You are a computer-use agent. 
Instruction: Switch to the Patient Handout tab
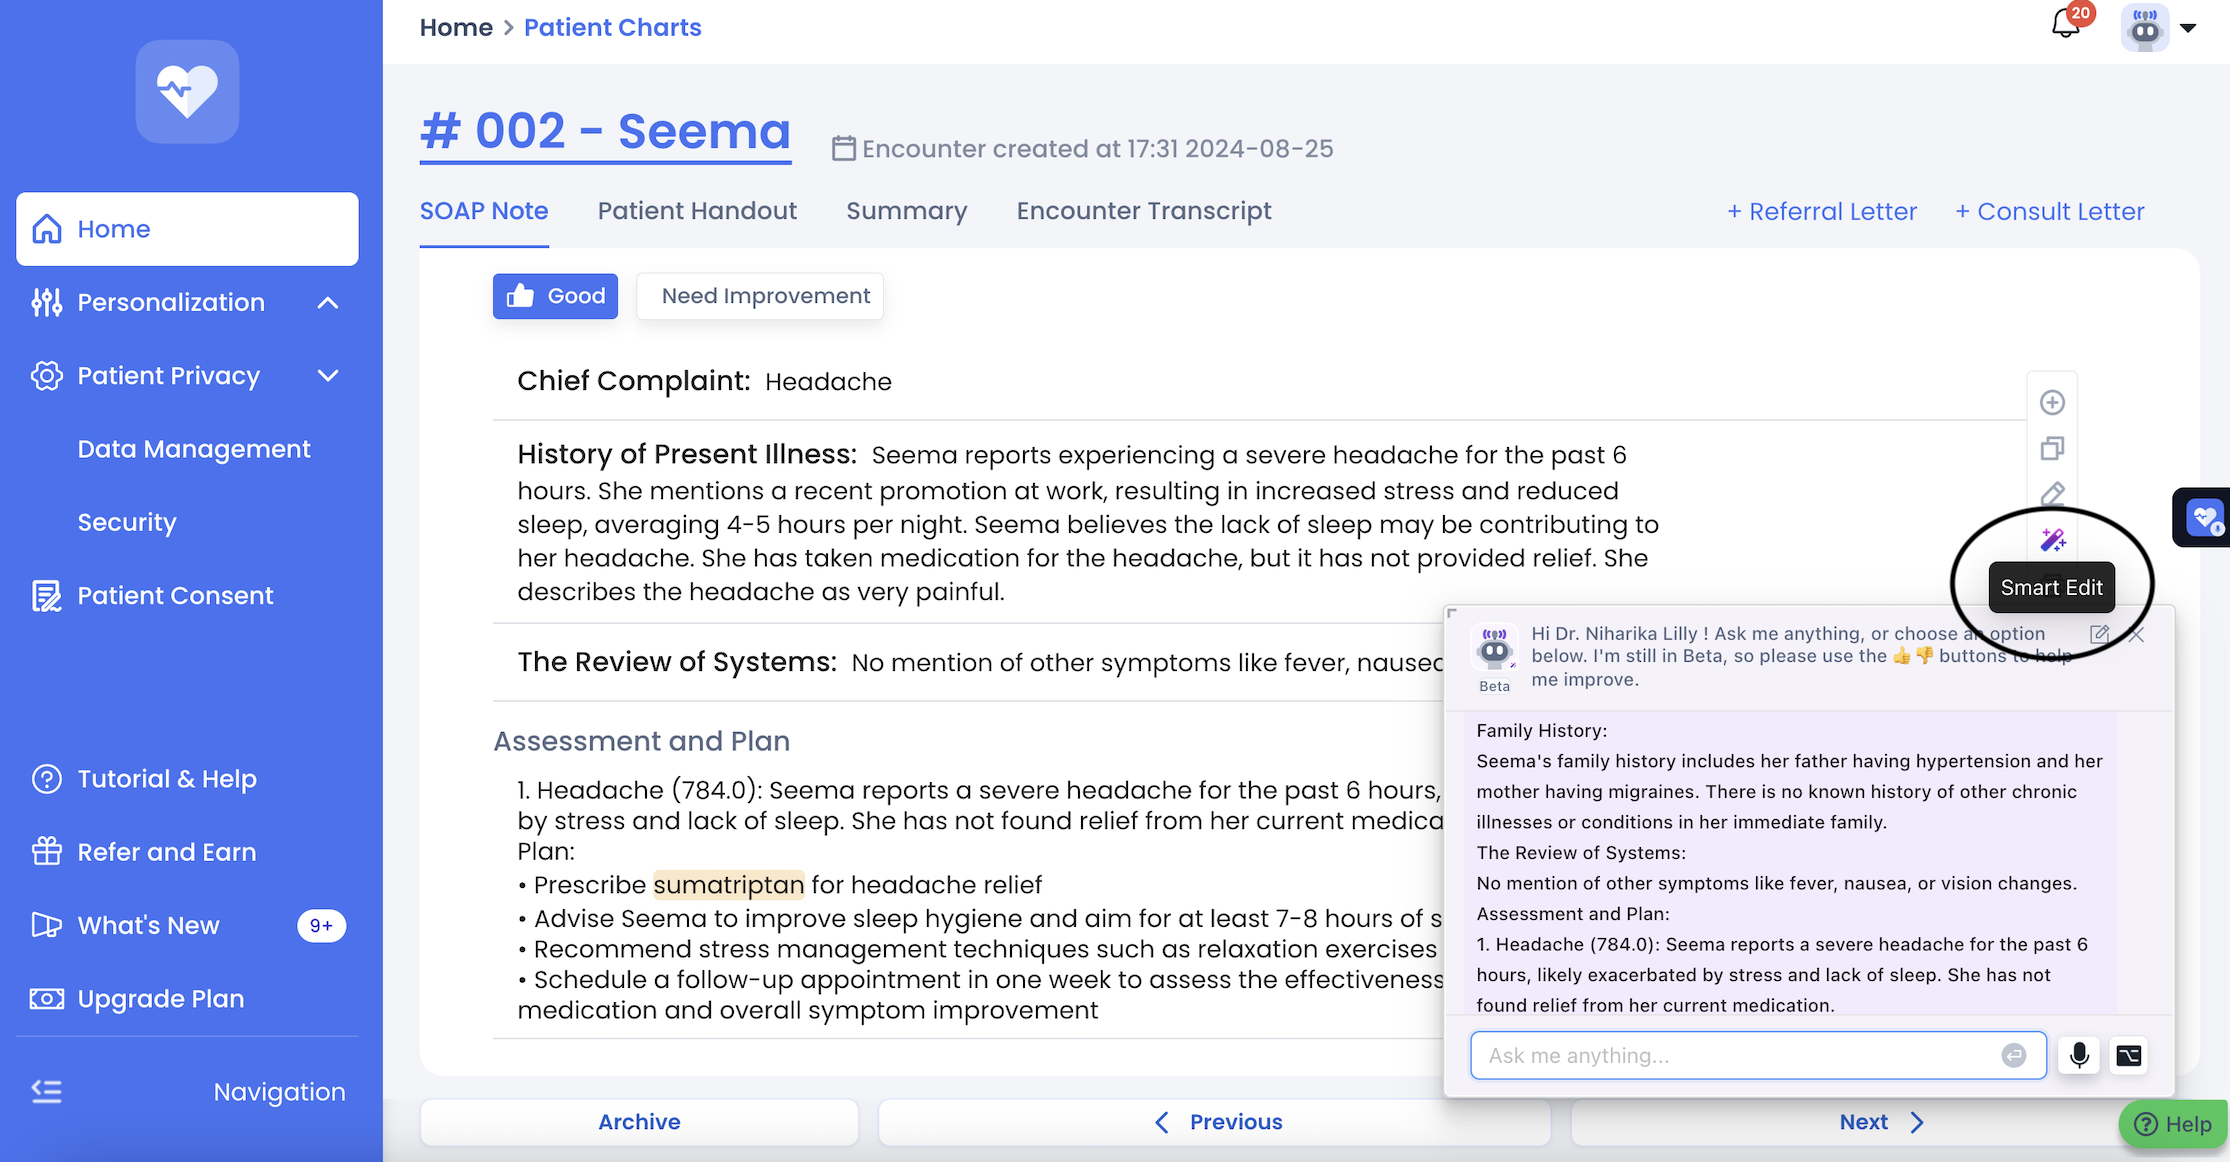click(x=697, y=211)
